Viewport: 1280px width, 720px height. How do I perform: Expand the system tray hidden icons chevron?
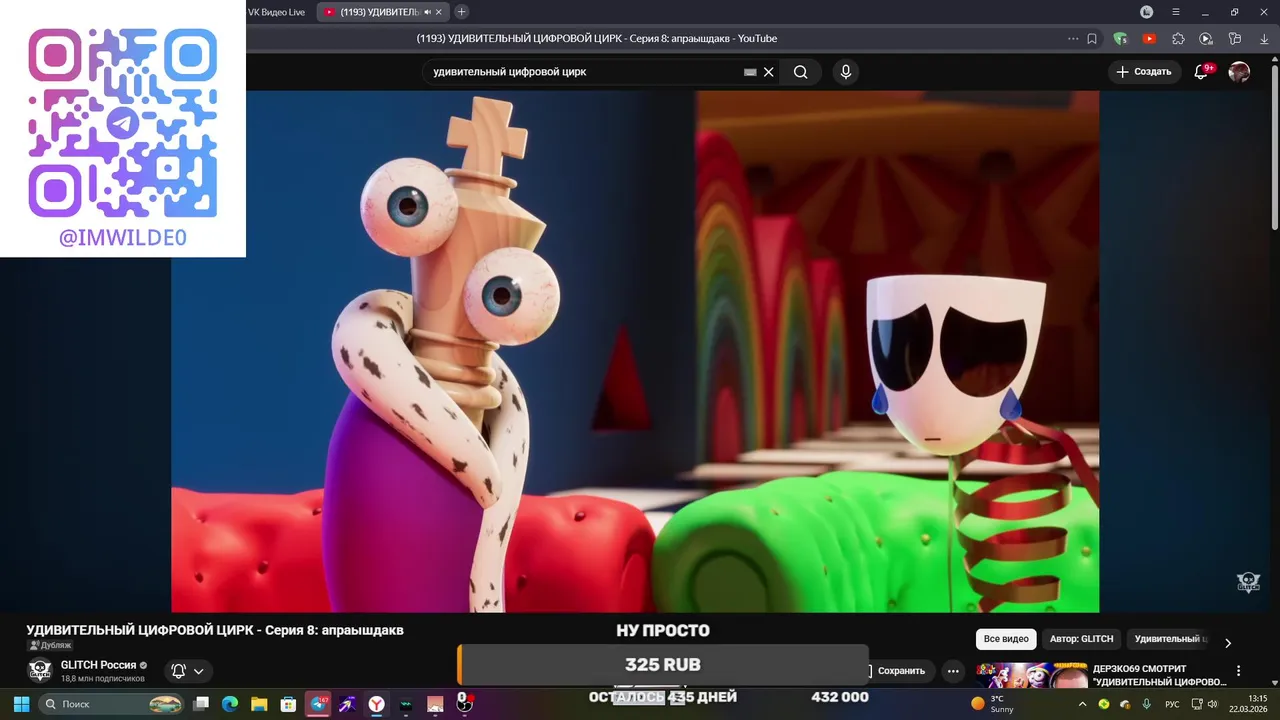coord(1082,704)
